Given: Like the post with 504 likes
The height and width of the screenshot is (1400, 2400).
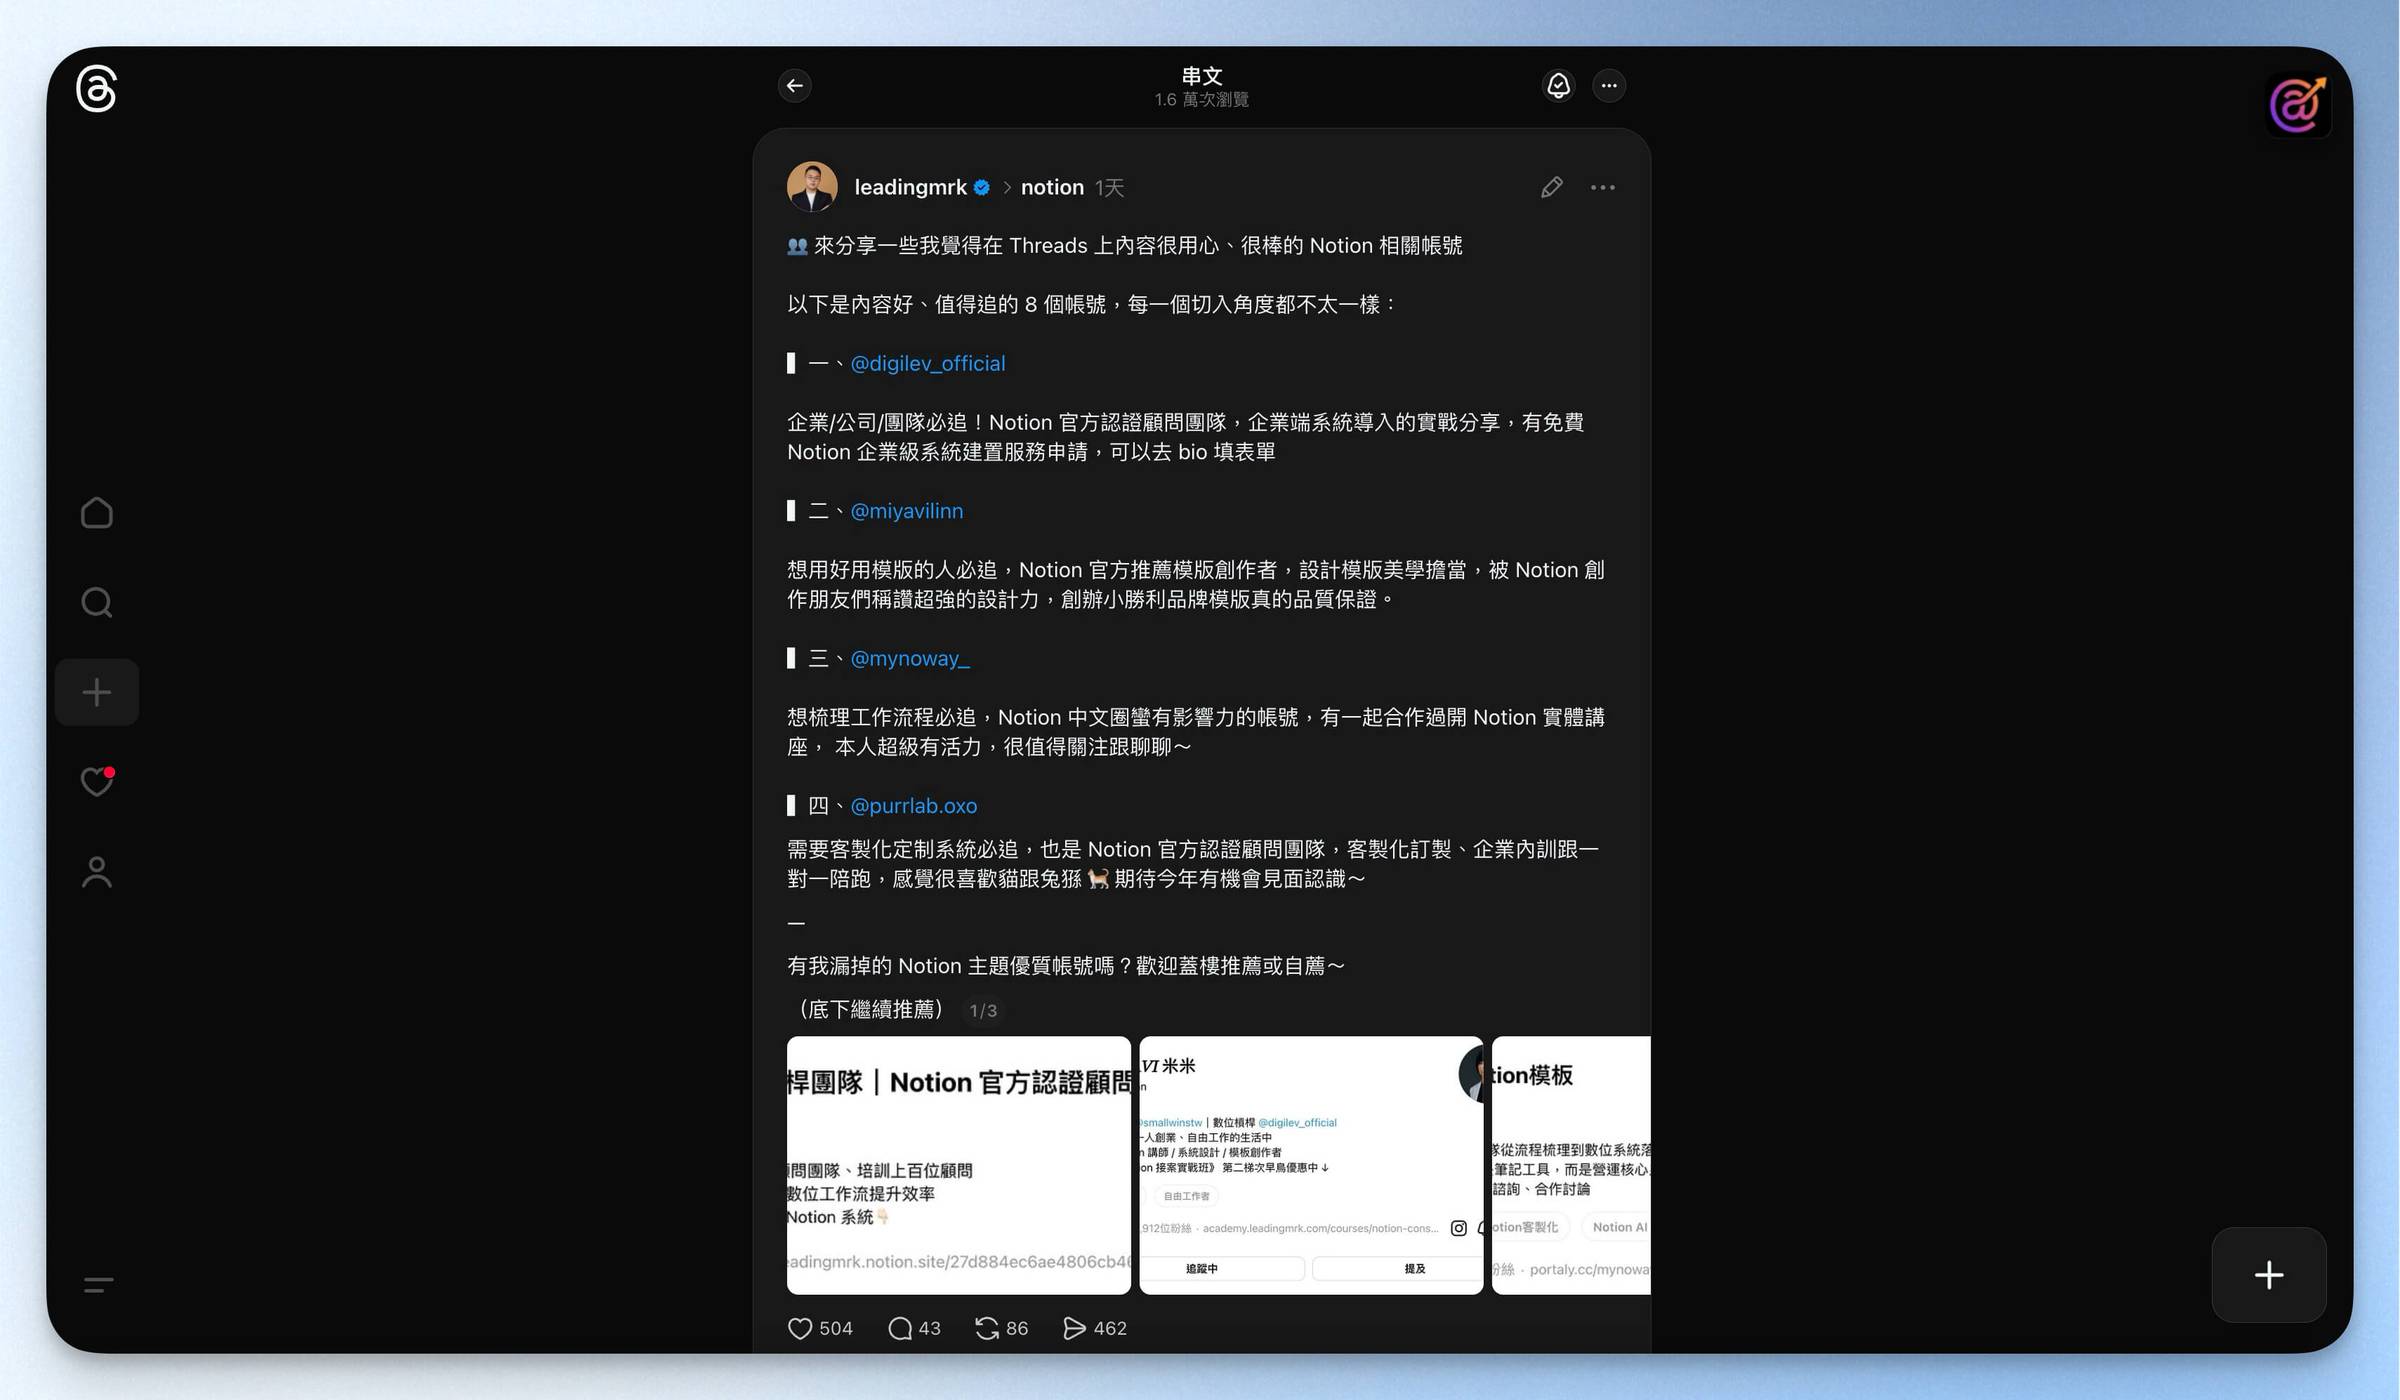Looking at the screenshot, I should pos(800,1328).
